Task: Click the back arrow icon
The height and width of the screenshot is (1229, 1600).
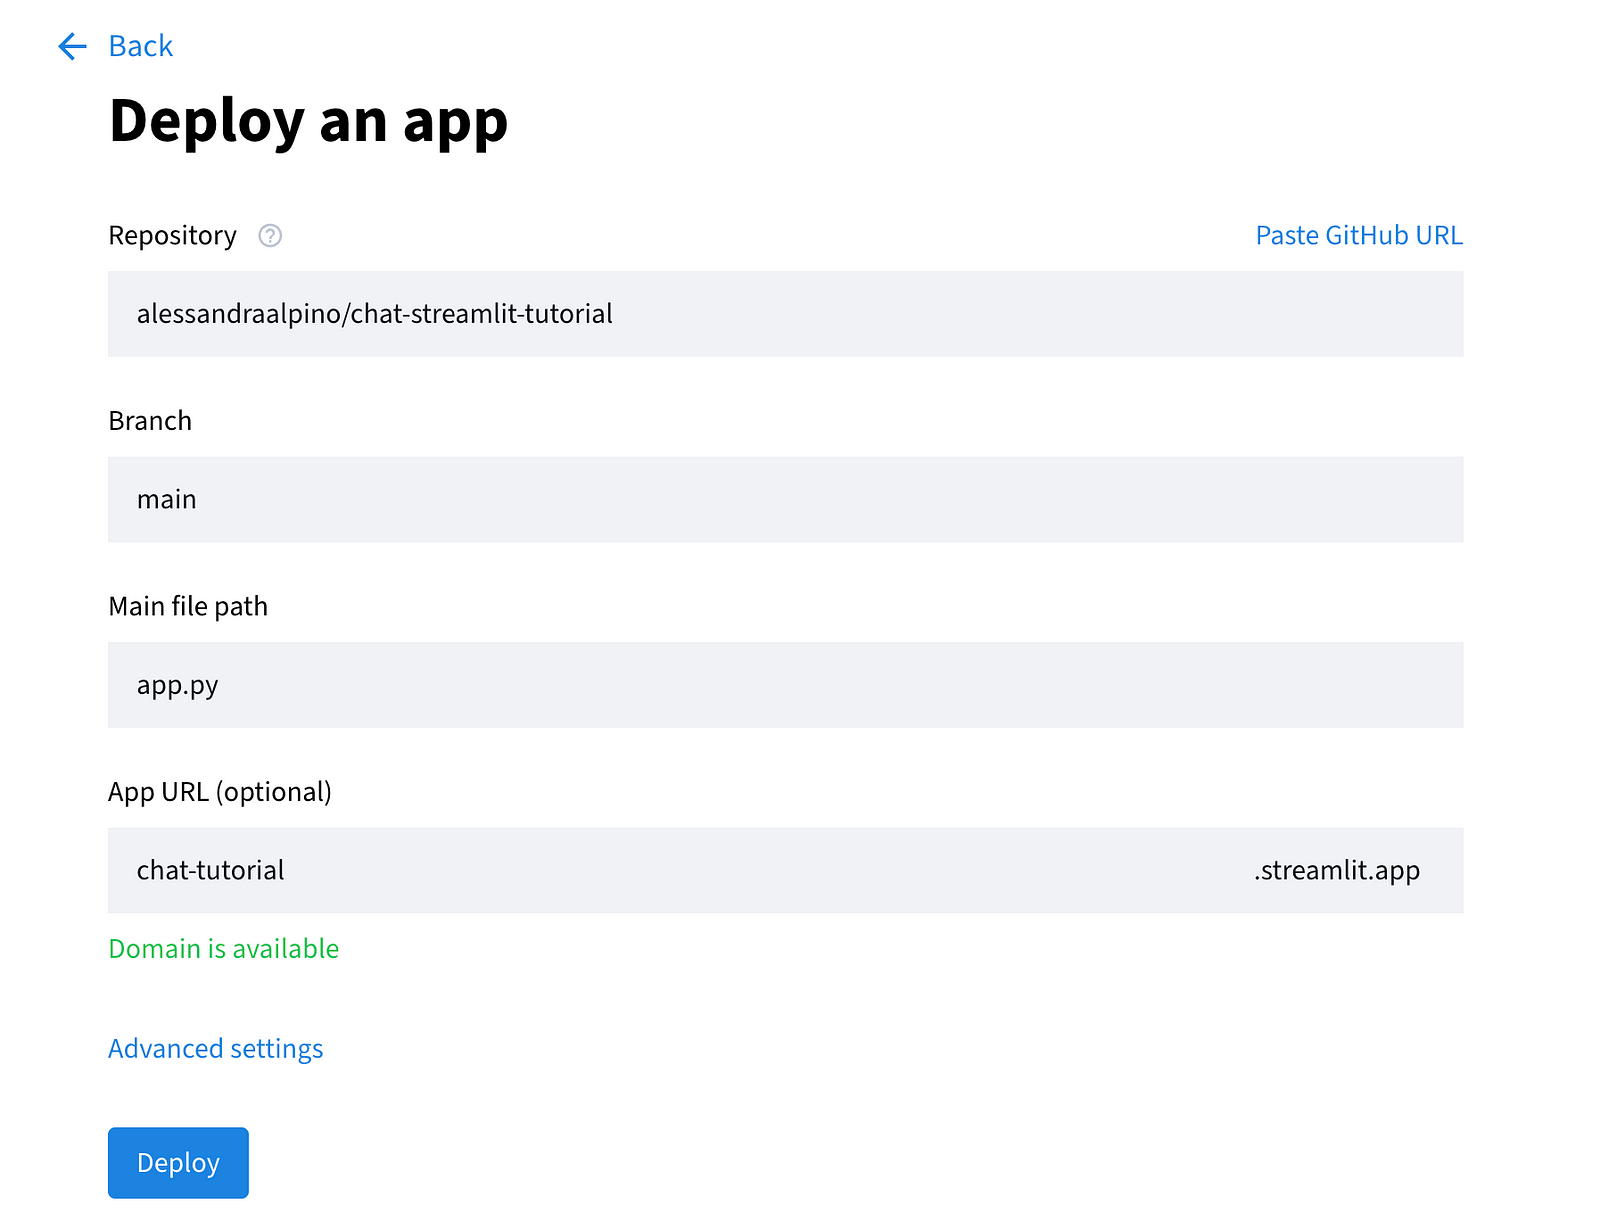Action: 72,46
